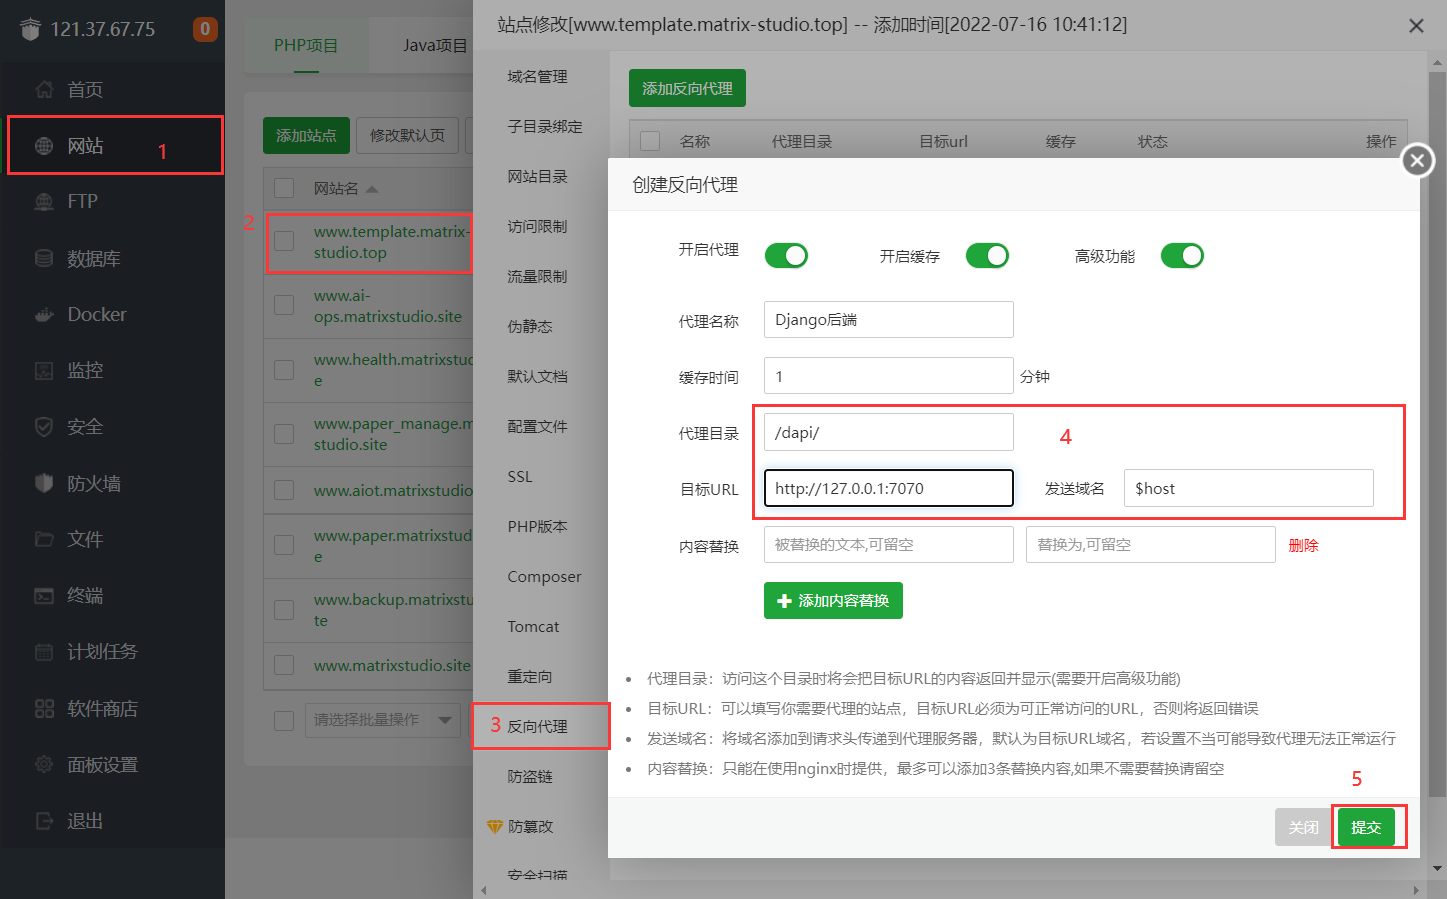The height and width of the screenshot is (899, 1447).
Task: Click the monitor icon beside 监控
Action: tap(44, 371)
